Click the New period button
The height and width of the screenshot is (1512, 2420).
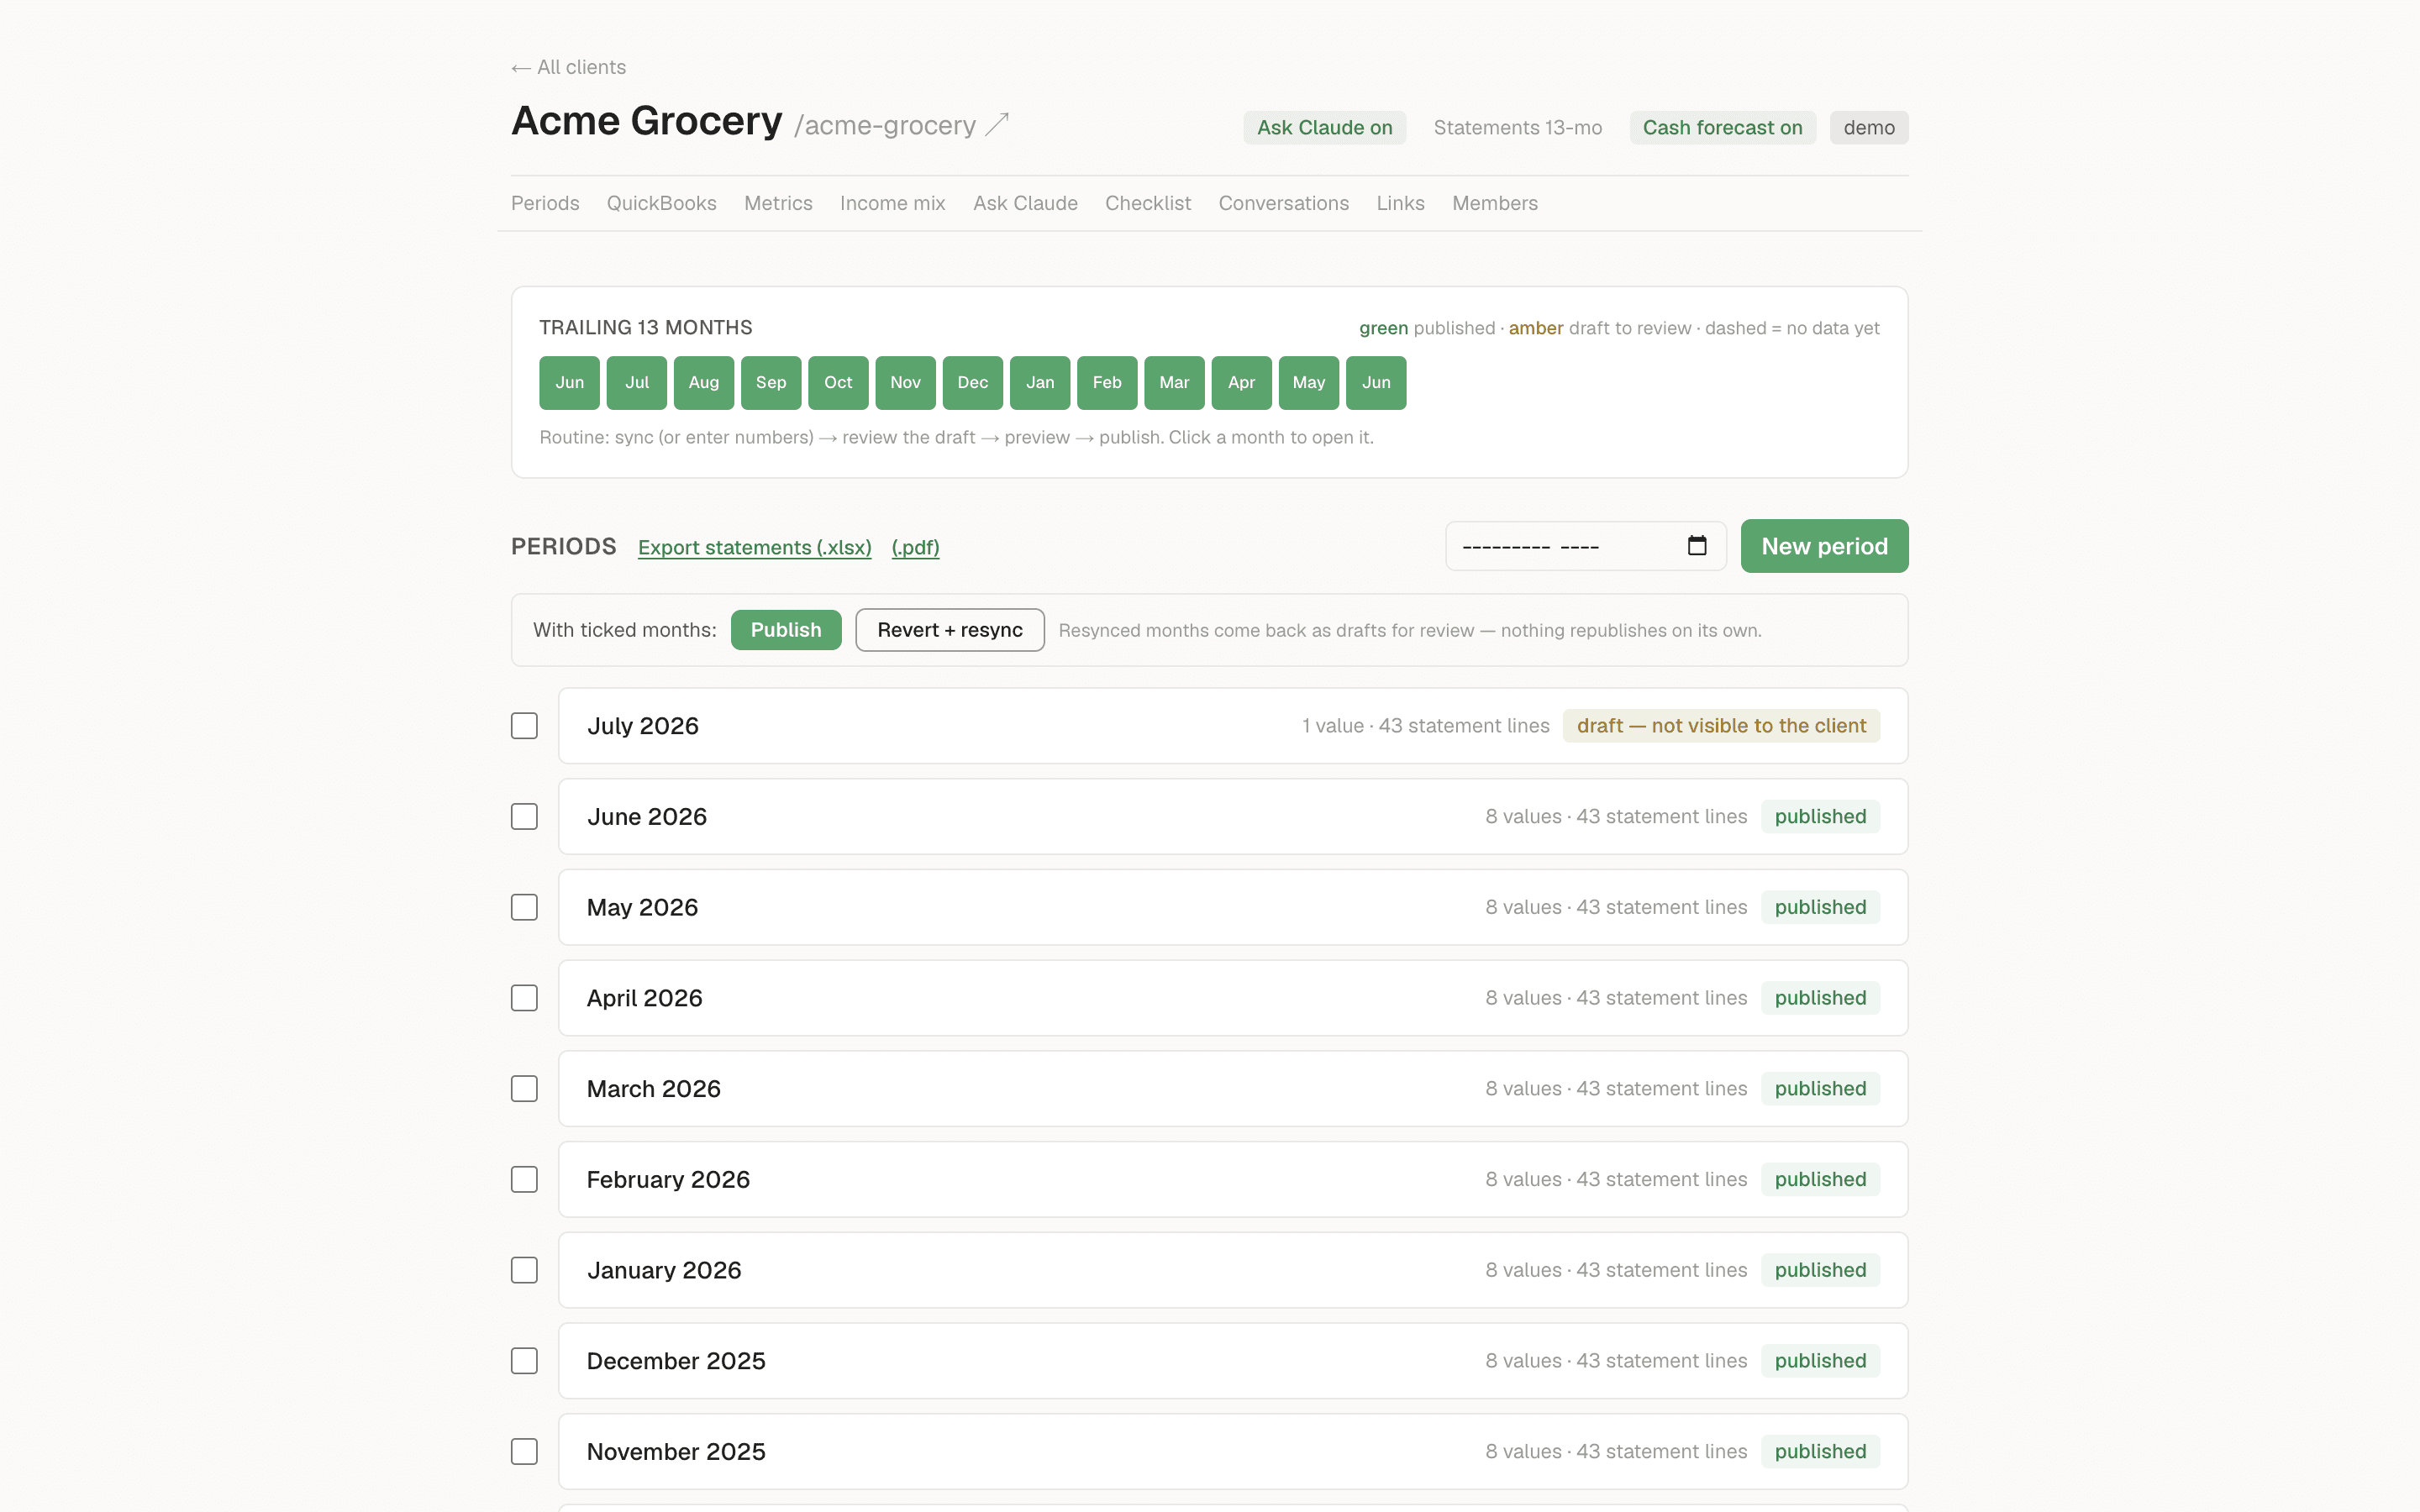[1824, 546]
